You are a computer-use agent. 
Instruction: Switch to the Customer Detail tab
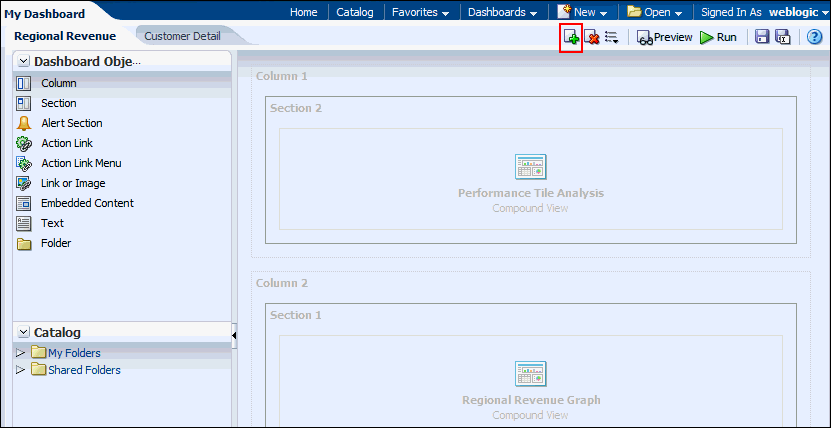pos(182,37)
